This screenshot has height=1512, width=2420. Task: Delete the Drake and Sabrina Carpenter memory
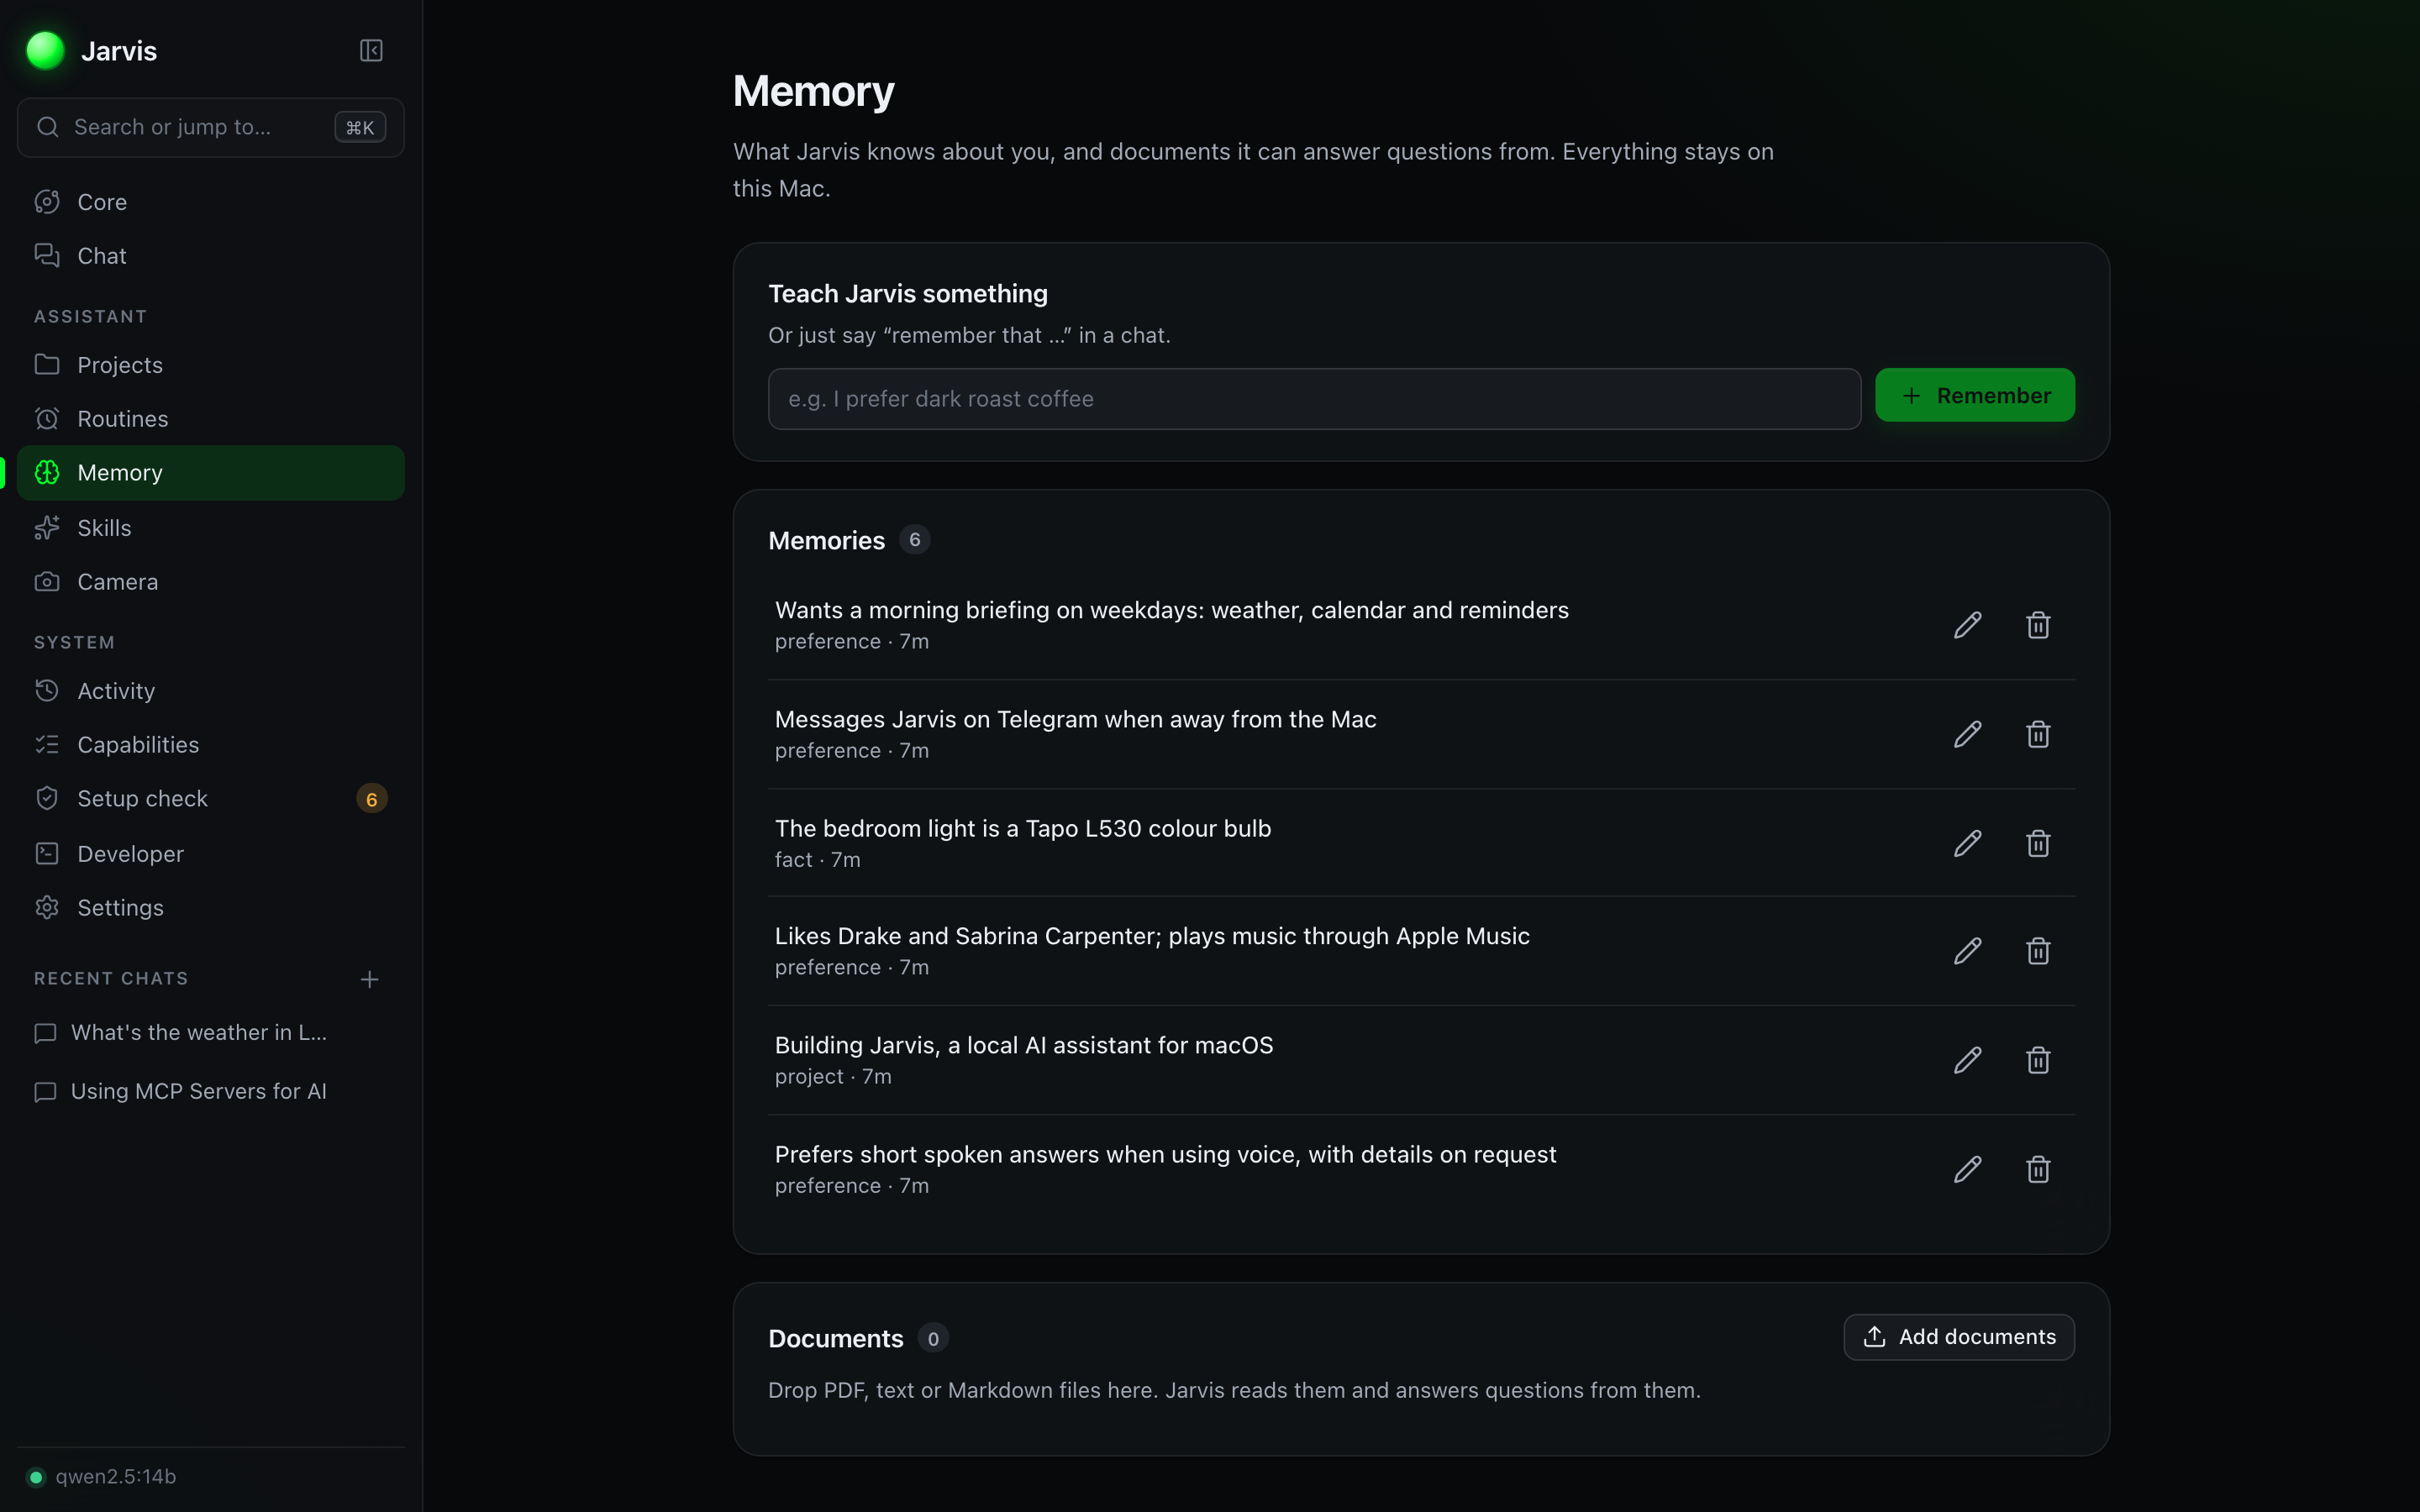2038,950
